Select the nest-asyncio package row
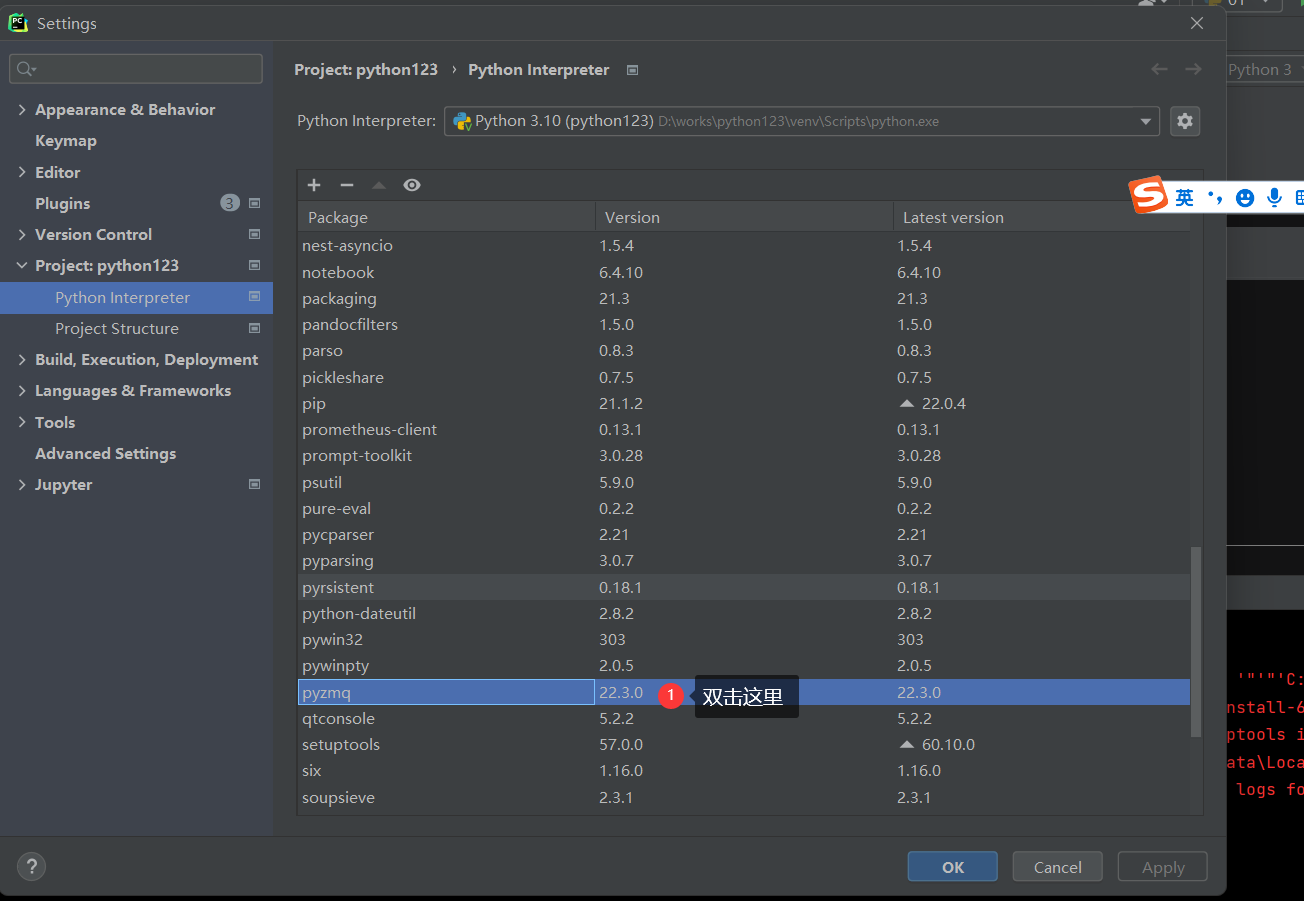 point(744,245)
